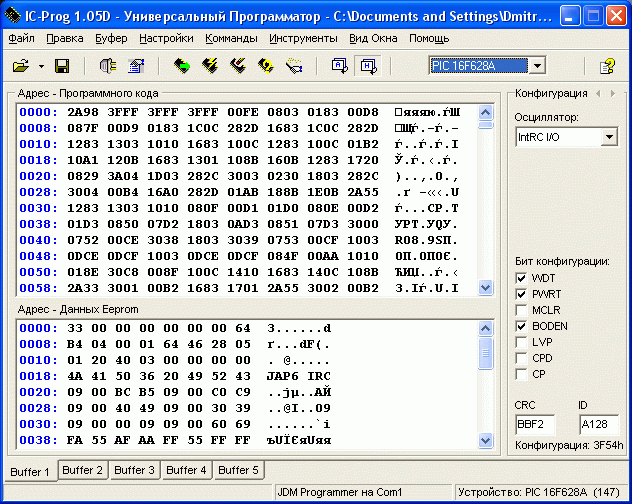Open hardware settings chip icon
Image resolution: width=632 pixels, height=504 pixels.
point(109,66)
